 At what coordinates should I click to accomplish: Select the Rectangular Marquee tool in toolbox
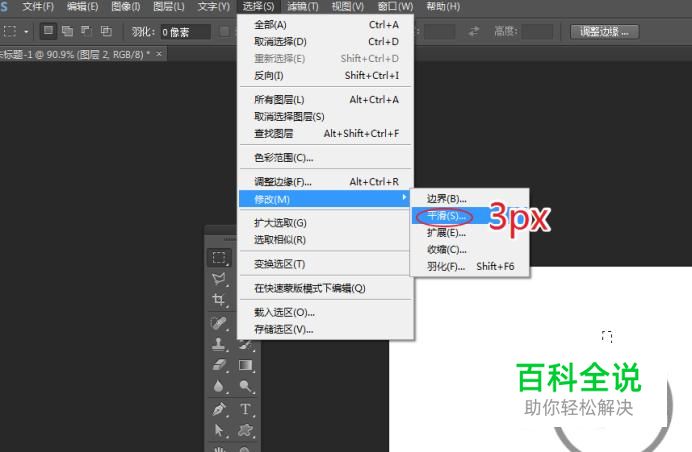(219, 257)
